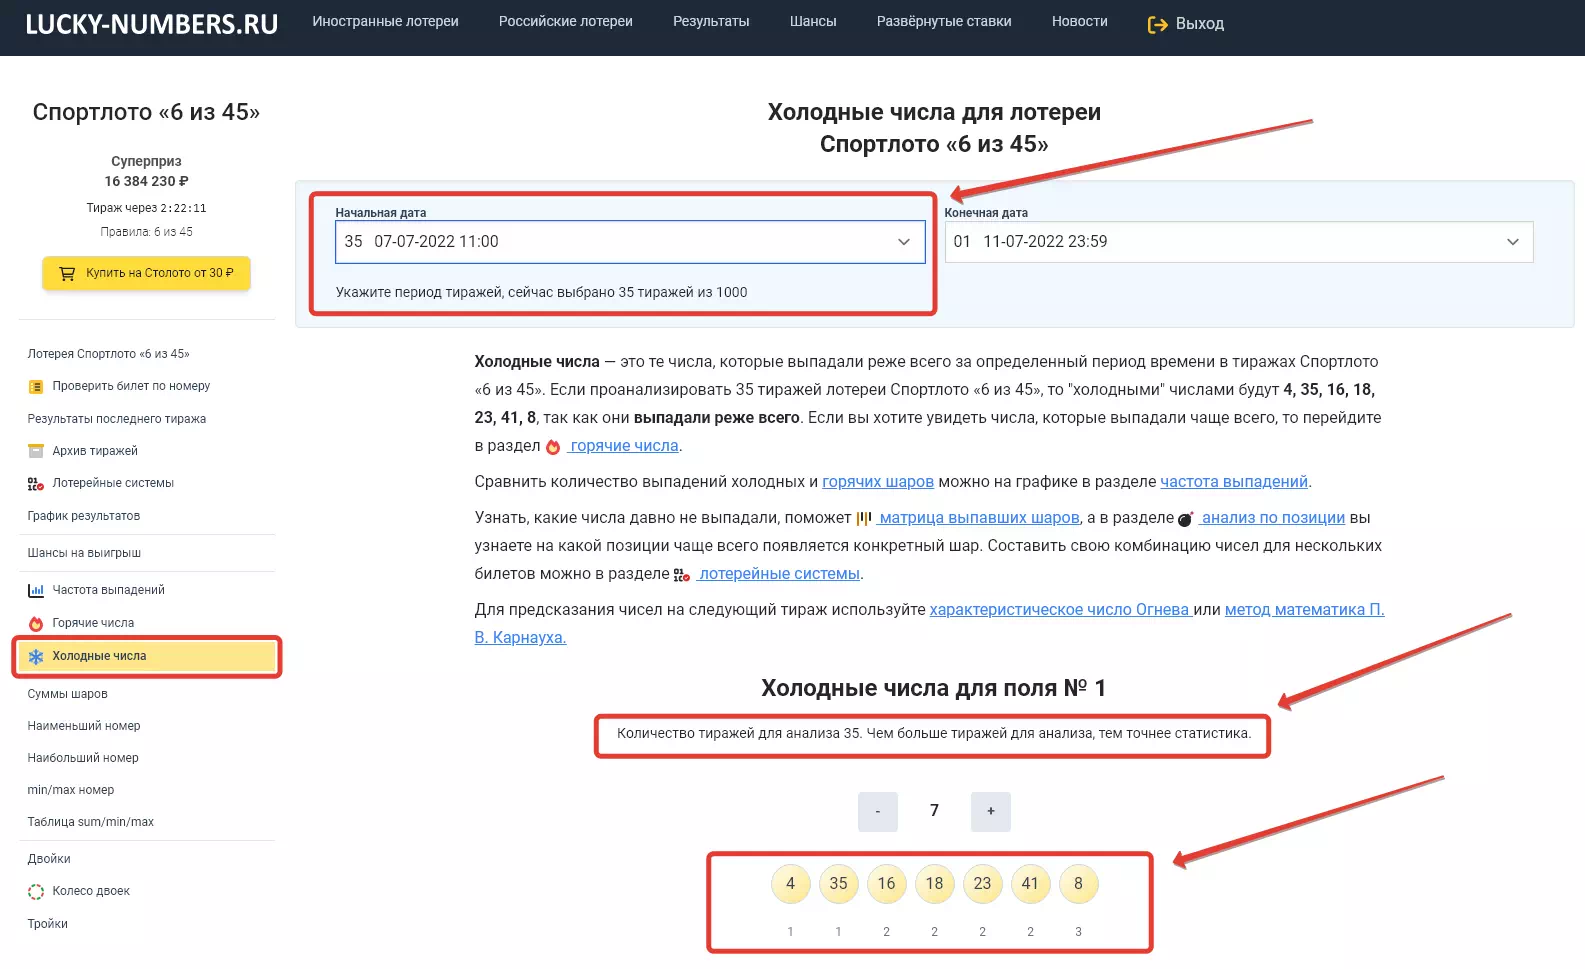Click cold number ball 23

coord(982,884)
